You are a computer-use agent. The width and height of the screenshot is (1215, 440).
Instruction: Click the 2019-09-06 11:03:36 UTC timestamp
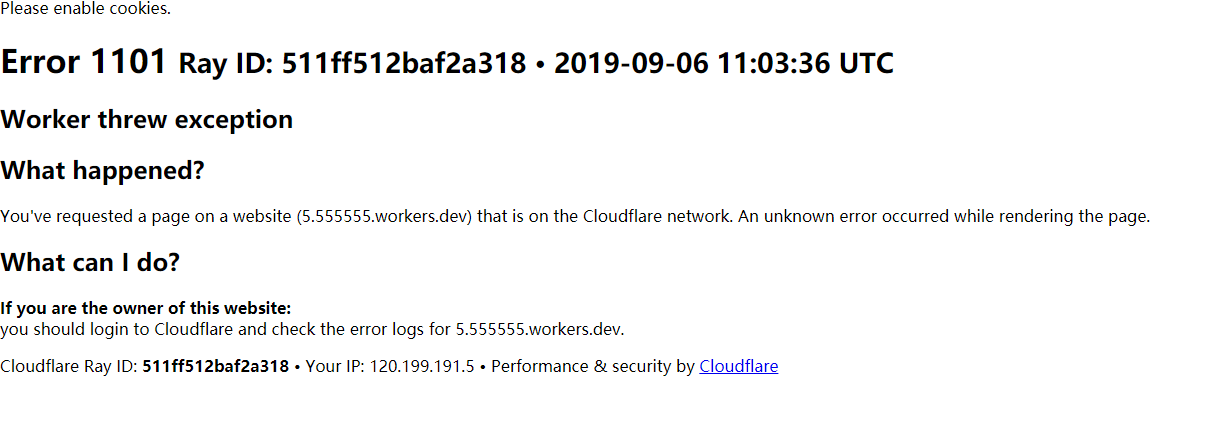click(x=723, y=64)
